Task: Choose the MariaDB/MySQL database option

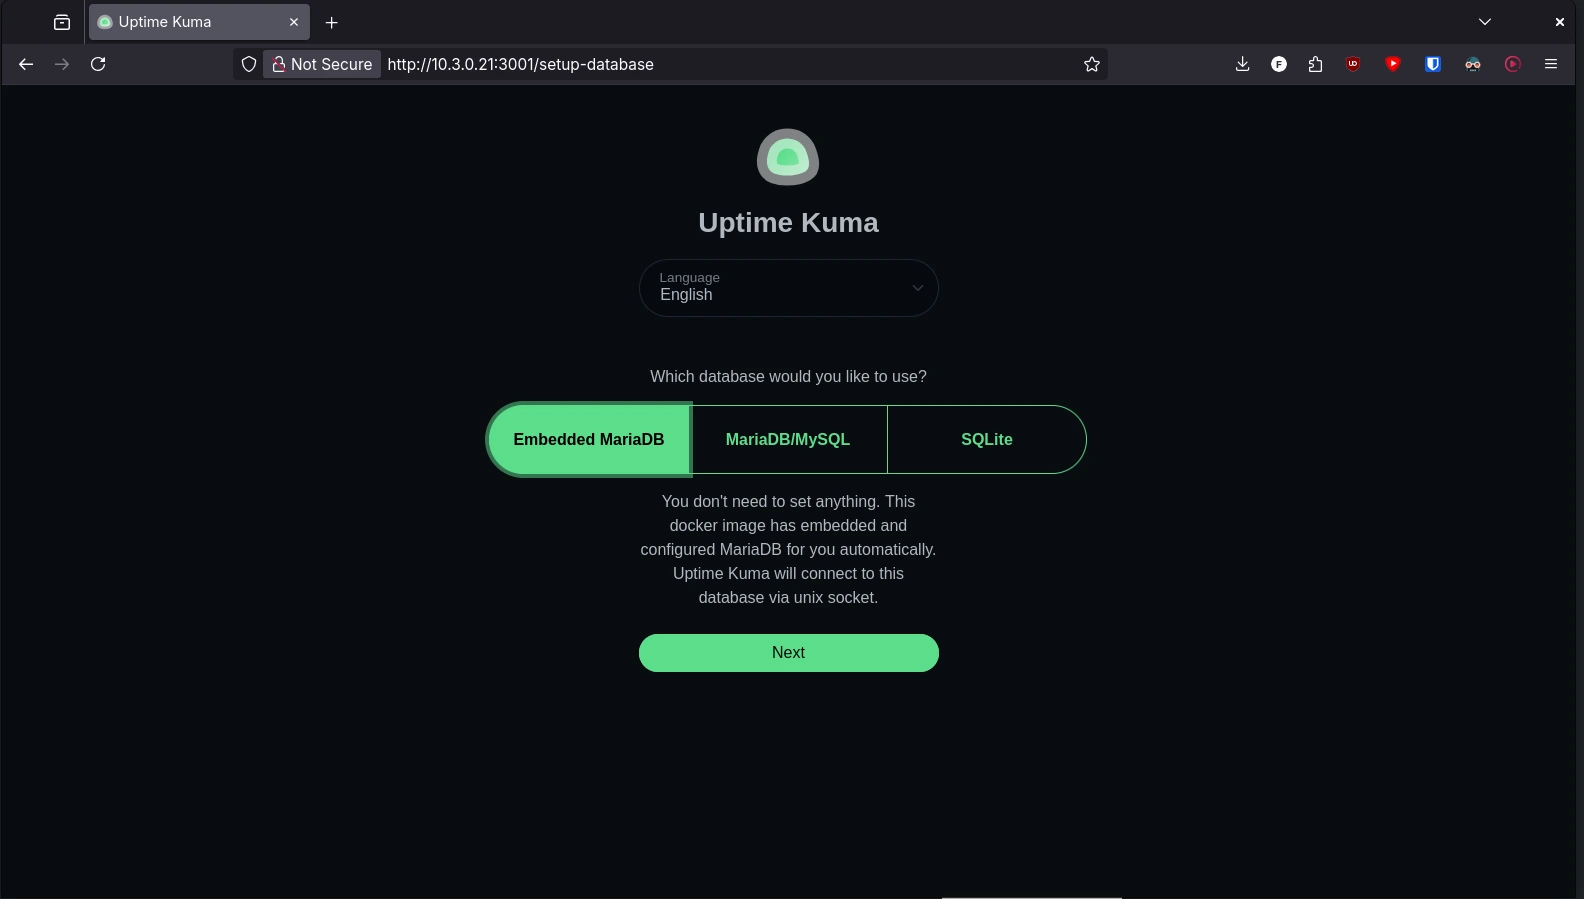Action: click(x=788, y=440)
